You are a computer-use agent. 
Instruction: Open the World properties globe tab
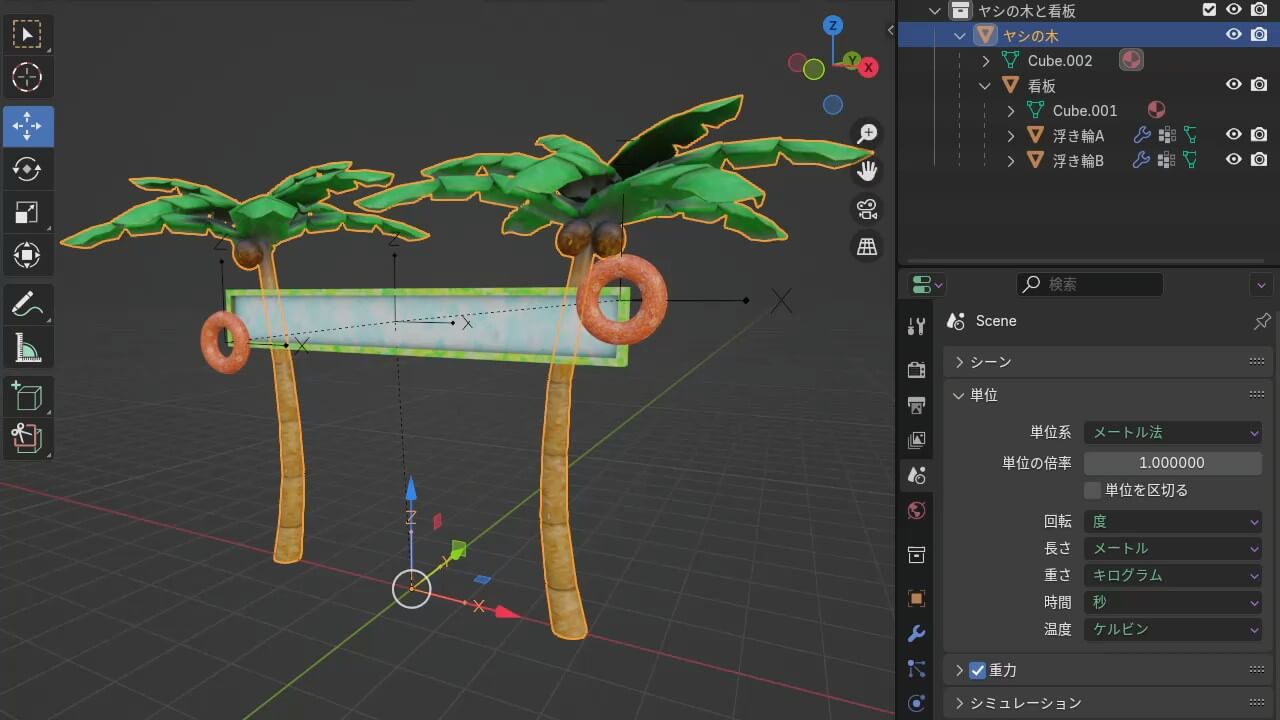[x=916, y=511]
